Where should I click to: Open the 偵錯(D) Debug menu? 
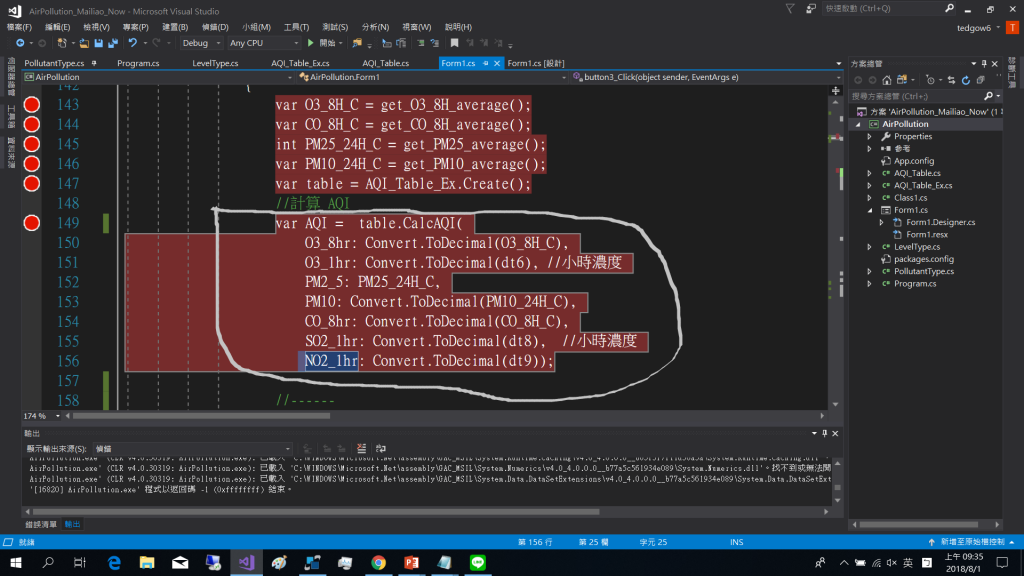pyautogui.click(x=215, y=27)
